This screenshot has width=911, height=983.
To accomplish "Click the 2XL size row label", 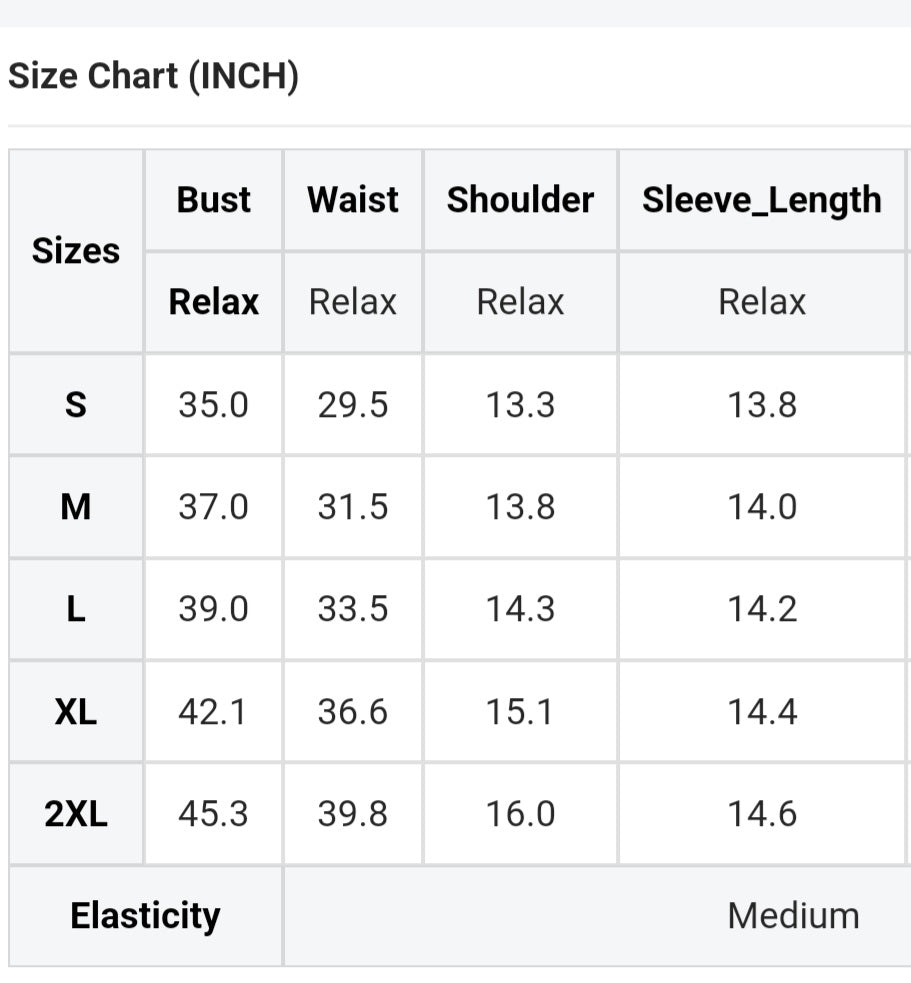I will tap(76, 814).
